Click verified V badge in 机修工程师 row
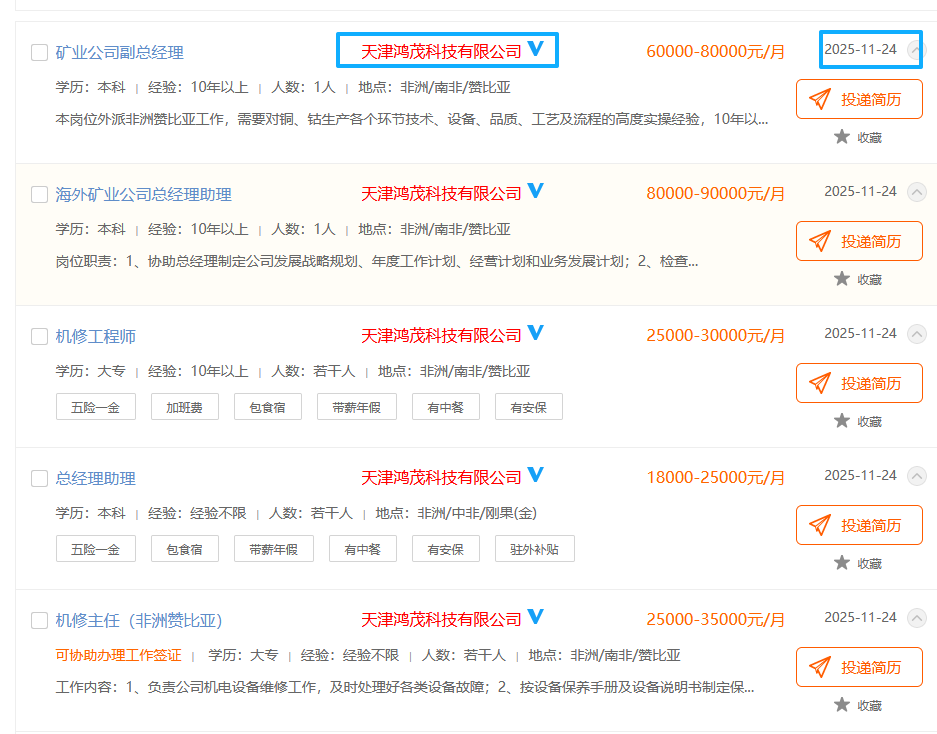937x734 pixels. (x=536, y=332)
